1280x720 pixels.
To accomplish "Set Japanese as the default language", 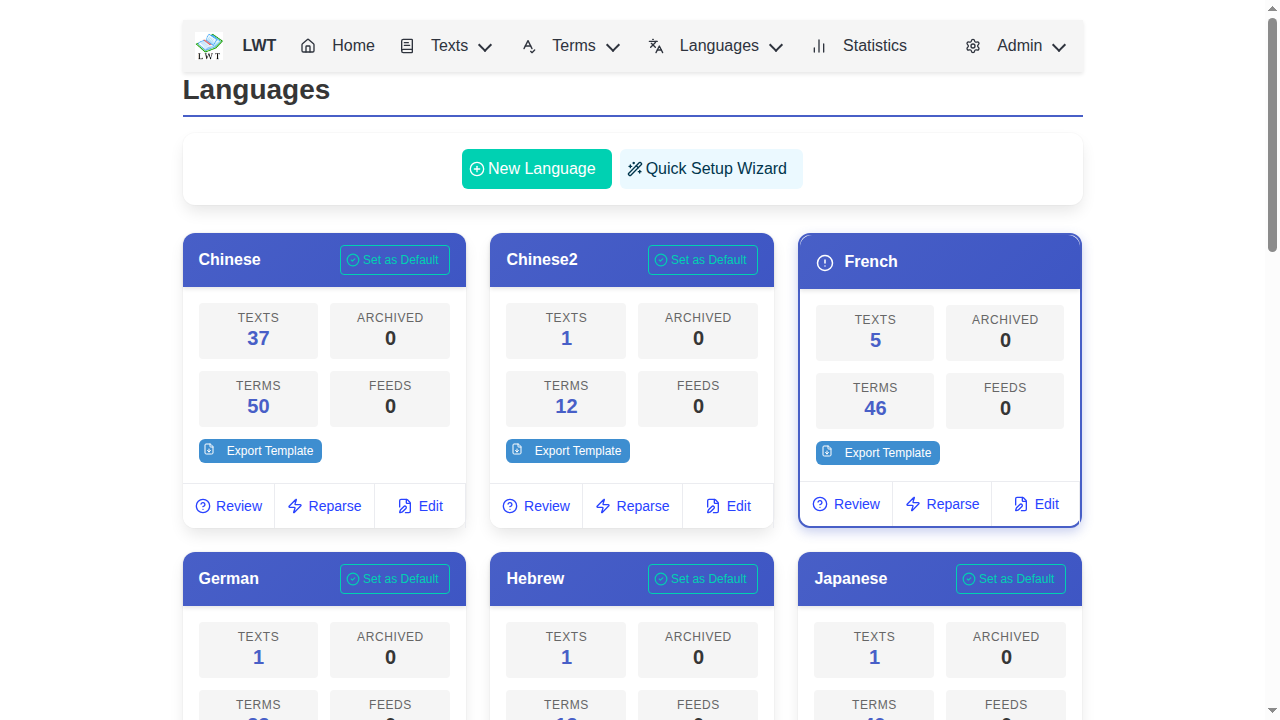I will pyautogui.click(x=1010, y=578).
